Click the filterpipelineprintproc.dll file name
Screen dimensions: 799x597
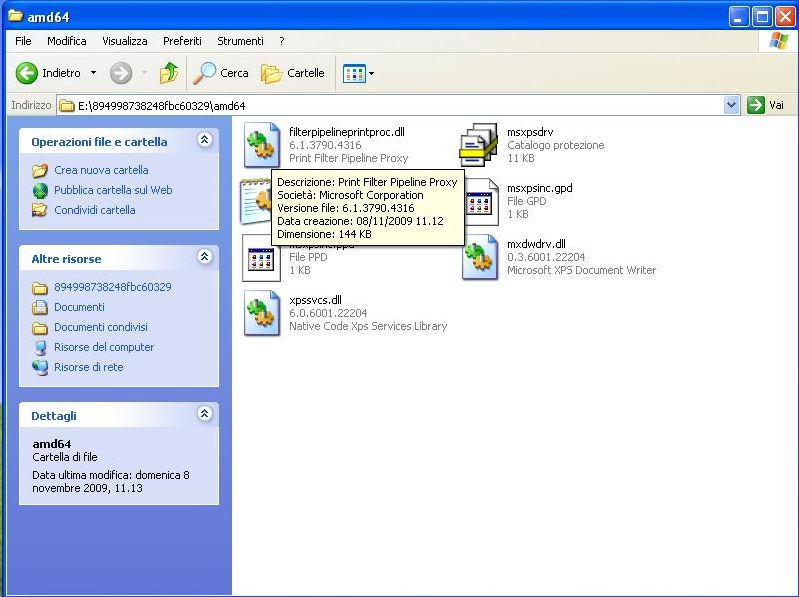point(347,132)
